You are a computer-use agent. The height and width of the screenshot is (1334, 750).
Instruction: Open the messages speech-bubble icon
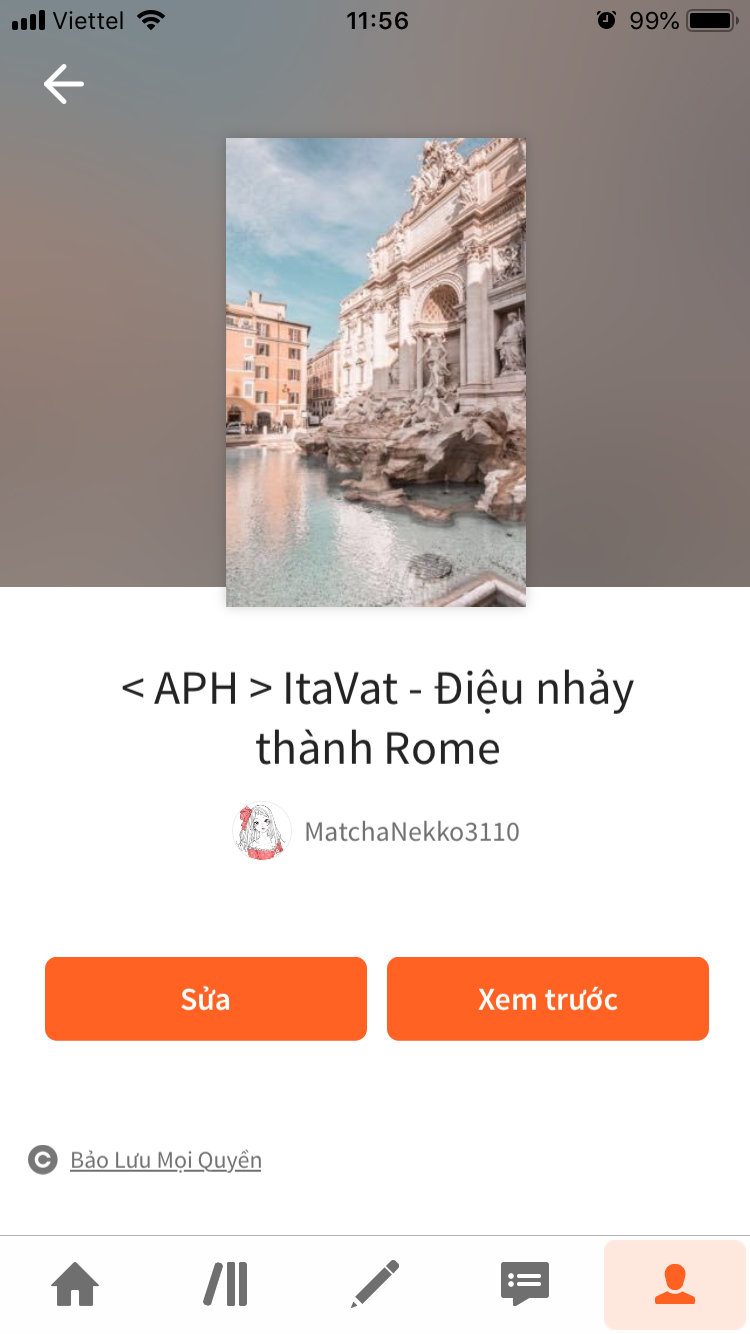coord(525,1285)
